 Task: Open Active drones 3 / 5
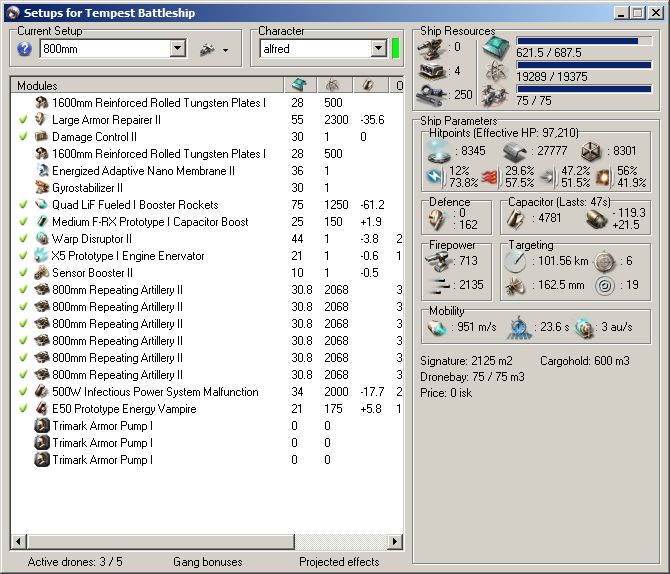point(75,561)
